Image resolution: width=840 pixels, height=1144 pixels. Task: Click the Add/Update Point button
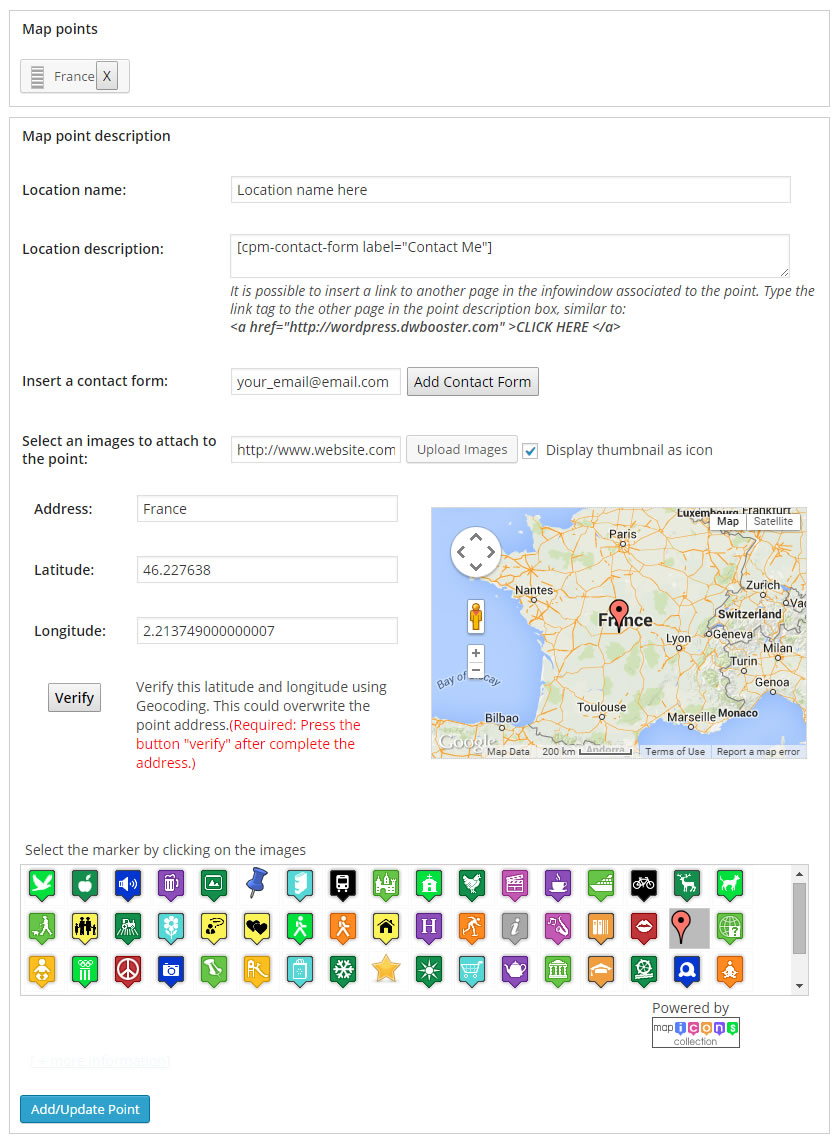pyautogui.click(x=85, y=1109)
